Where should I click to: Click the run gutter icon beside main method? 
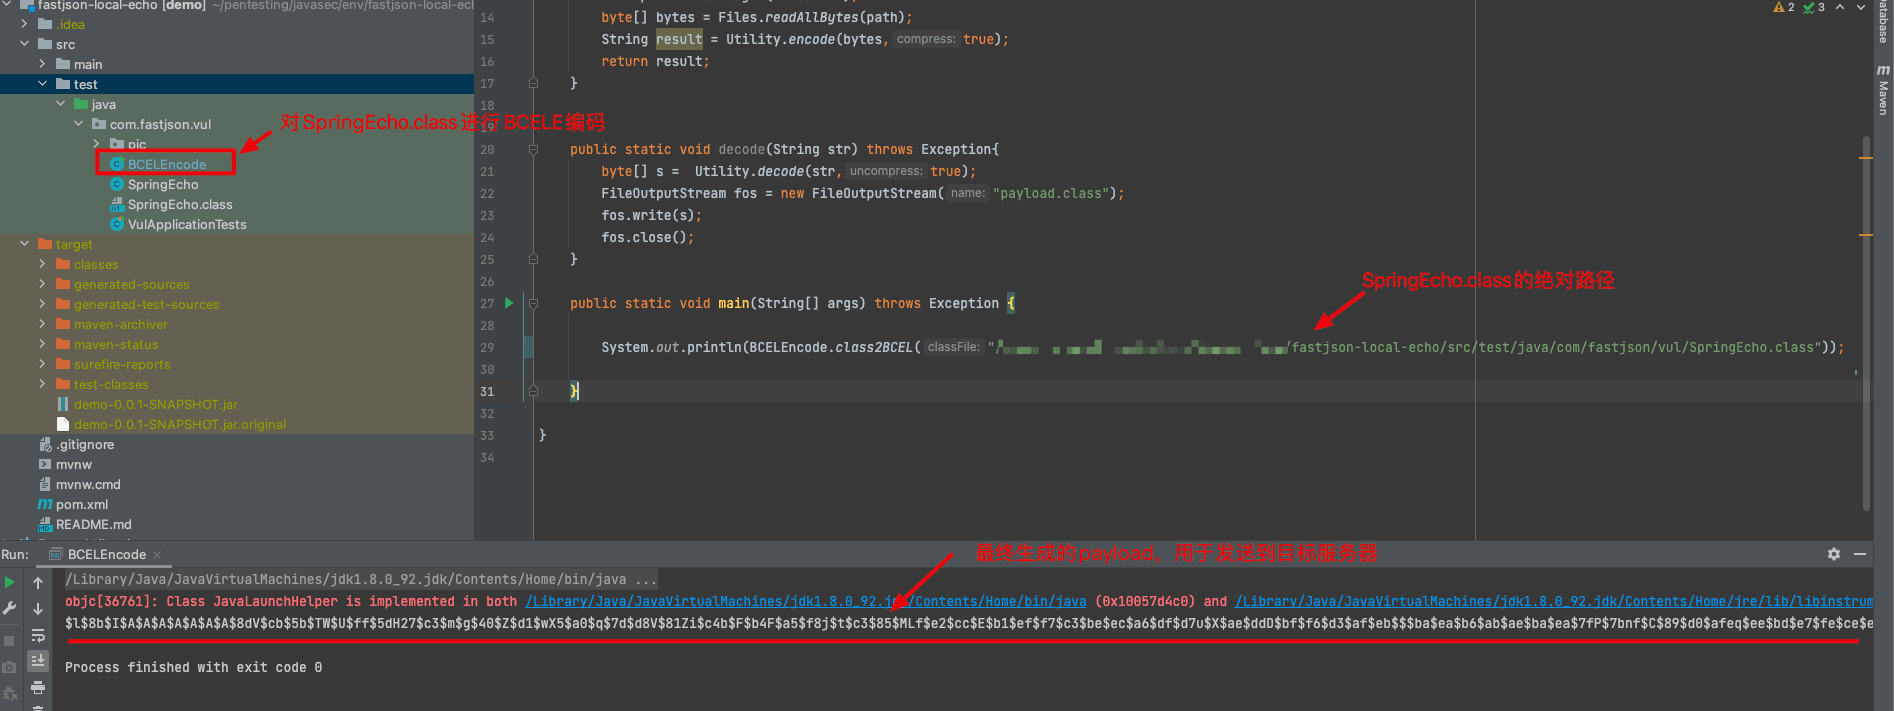click(509, 303)
